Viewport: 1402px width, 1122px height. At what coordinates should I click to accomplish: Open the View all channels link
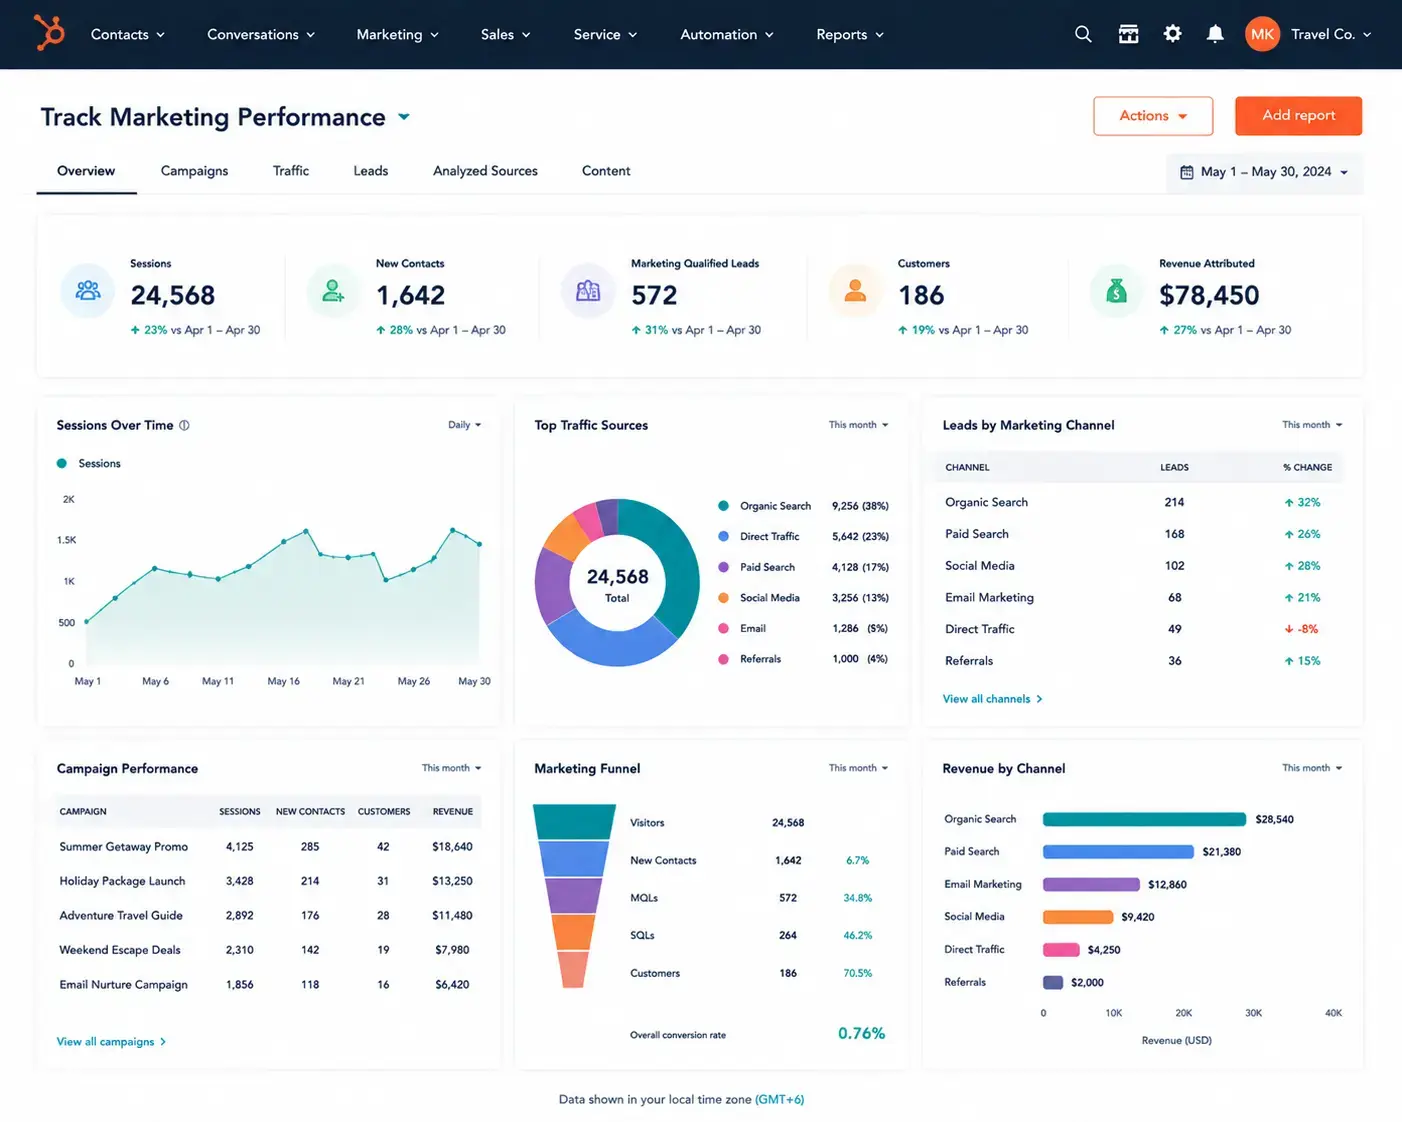tap(992, 699)
